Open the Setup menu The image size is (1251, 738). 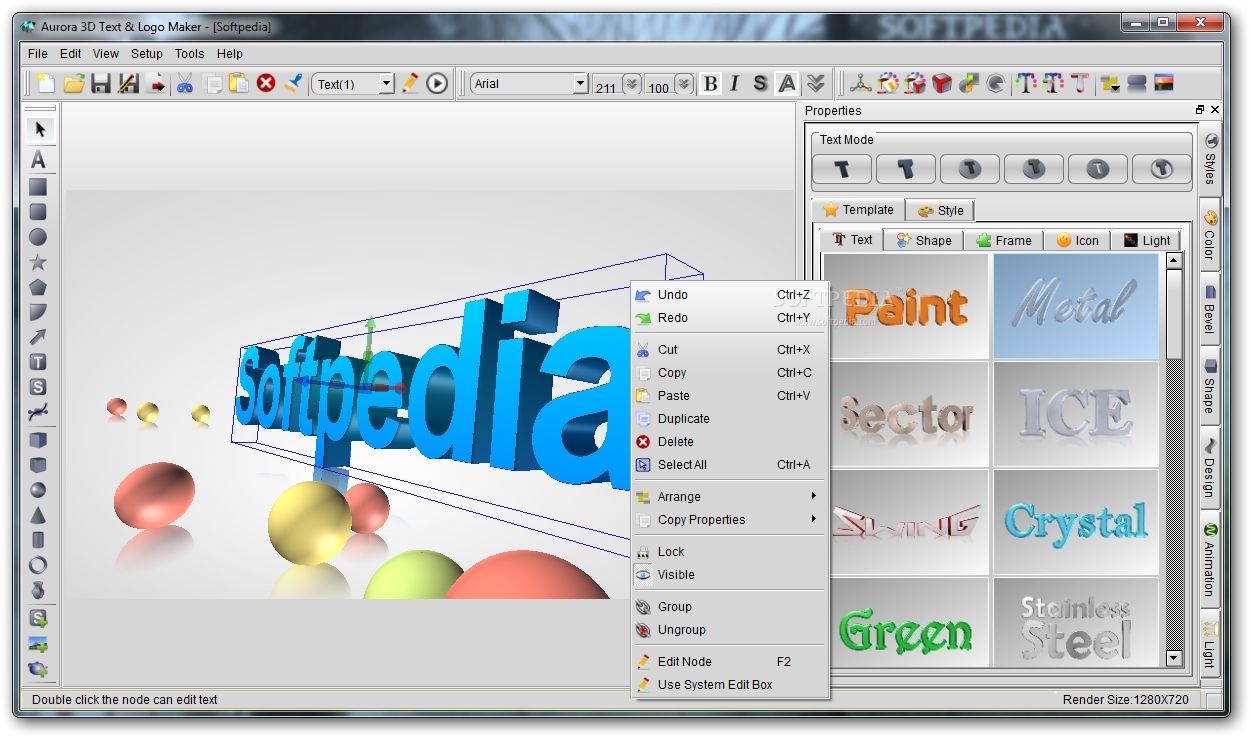tap(147, 54)
